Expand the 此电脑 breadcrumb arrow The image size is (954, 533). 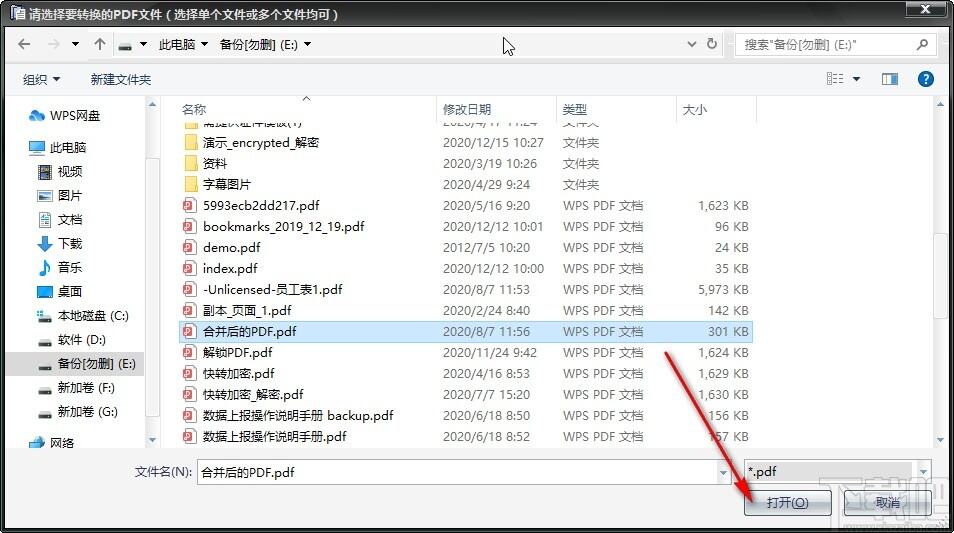[x=204, y=44]
